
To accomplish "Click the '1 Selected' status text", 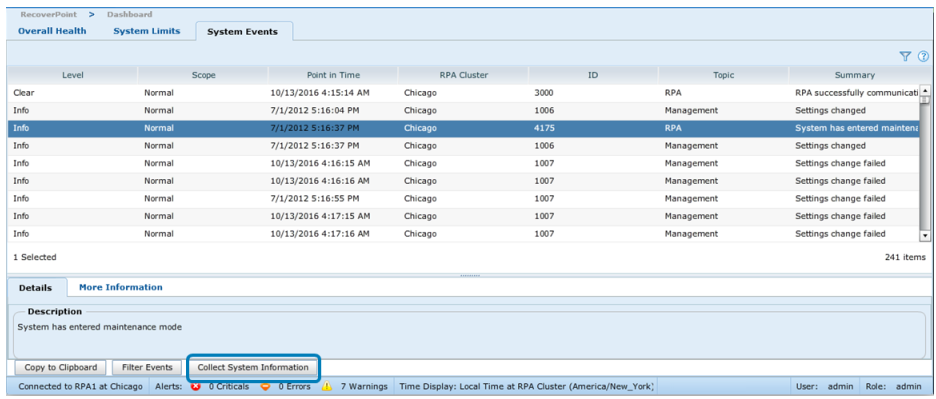I will [35, 257].
